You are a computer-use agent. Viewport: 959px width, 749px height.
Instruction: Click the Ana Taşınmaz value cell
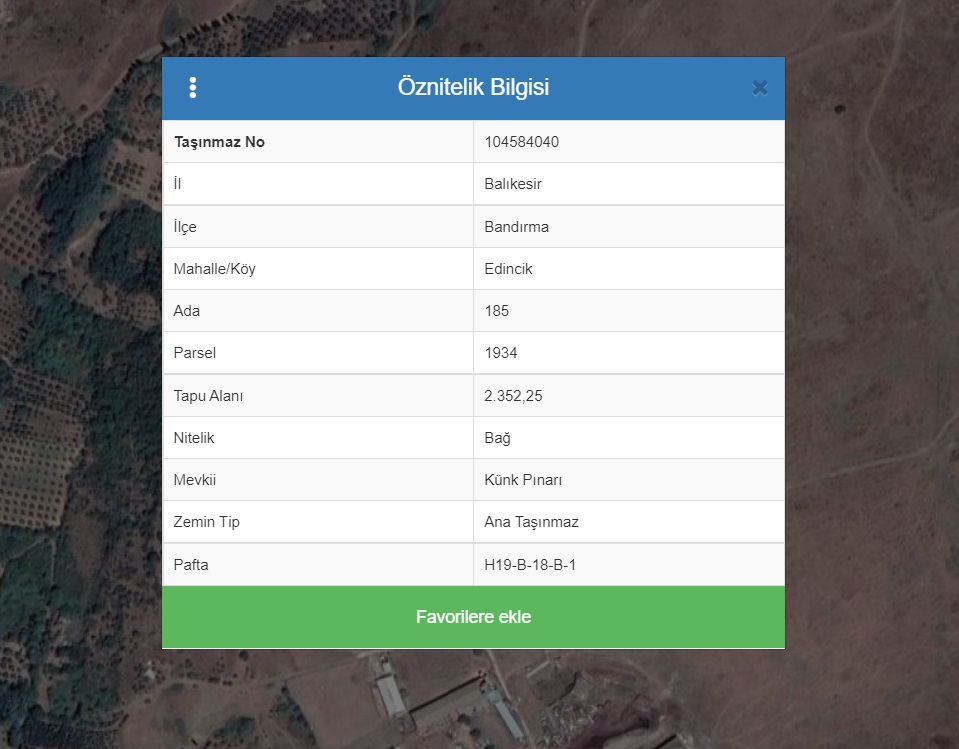pyautogui.click(x=531, y=522)
